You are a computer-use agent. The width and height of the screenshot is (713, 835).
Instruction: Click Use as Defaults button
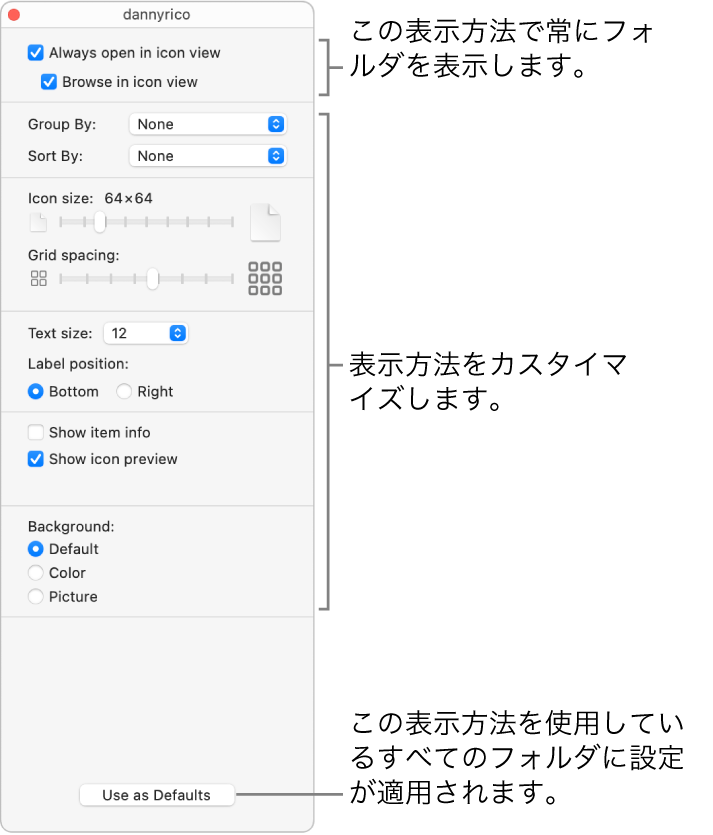click(x=157, y=795)
